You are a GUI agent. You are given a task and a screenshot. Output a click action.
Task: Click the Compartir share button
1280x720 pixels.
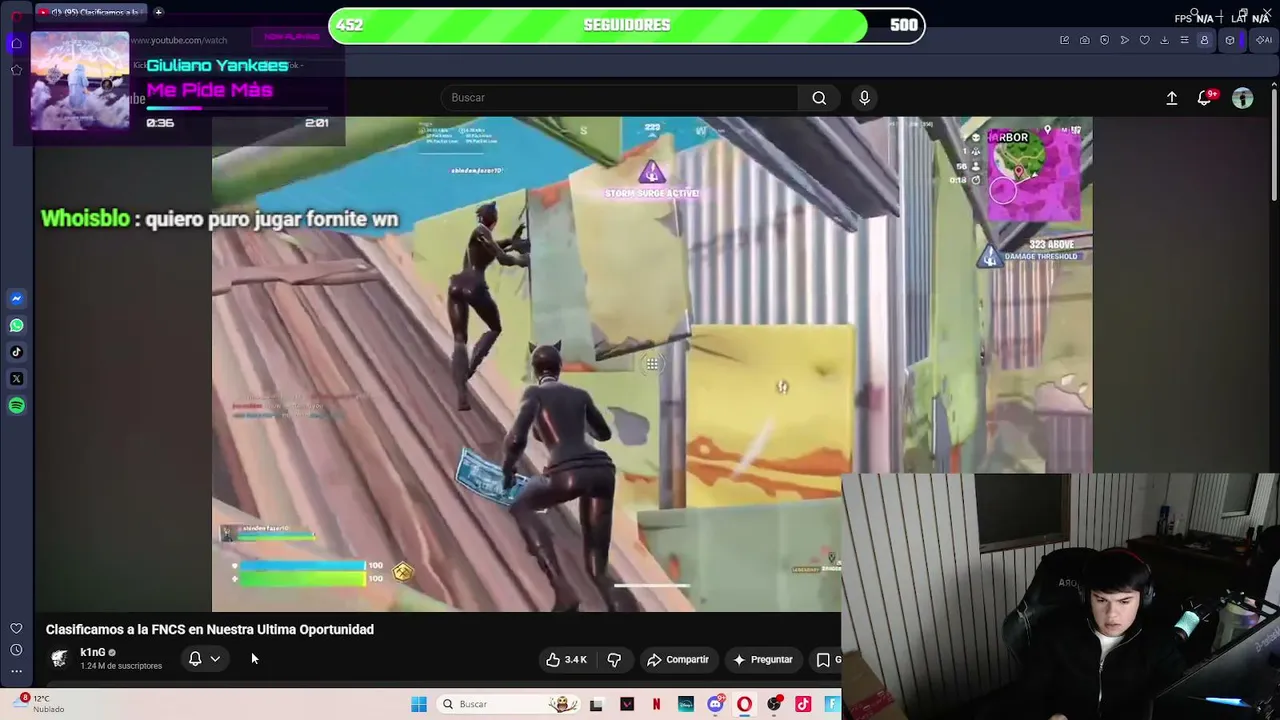click(678, 660)
